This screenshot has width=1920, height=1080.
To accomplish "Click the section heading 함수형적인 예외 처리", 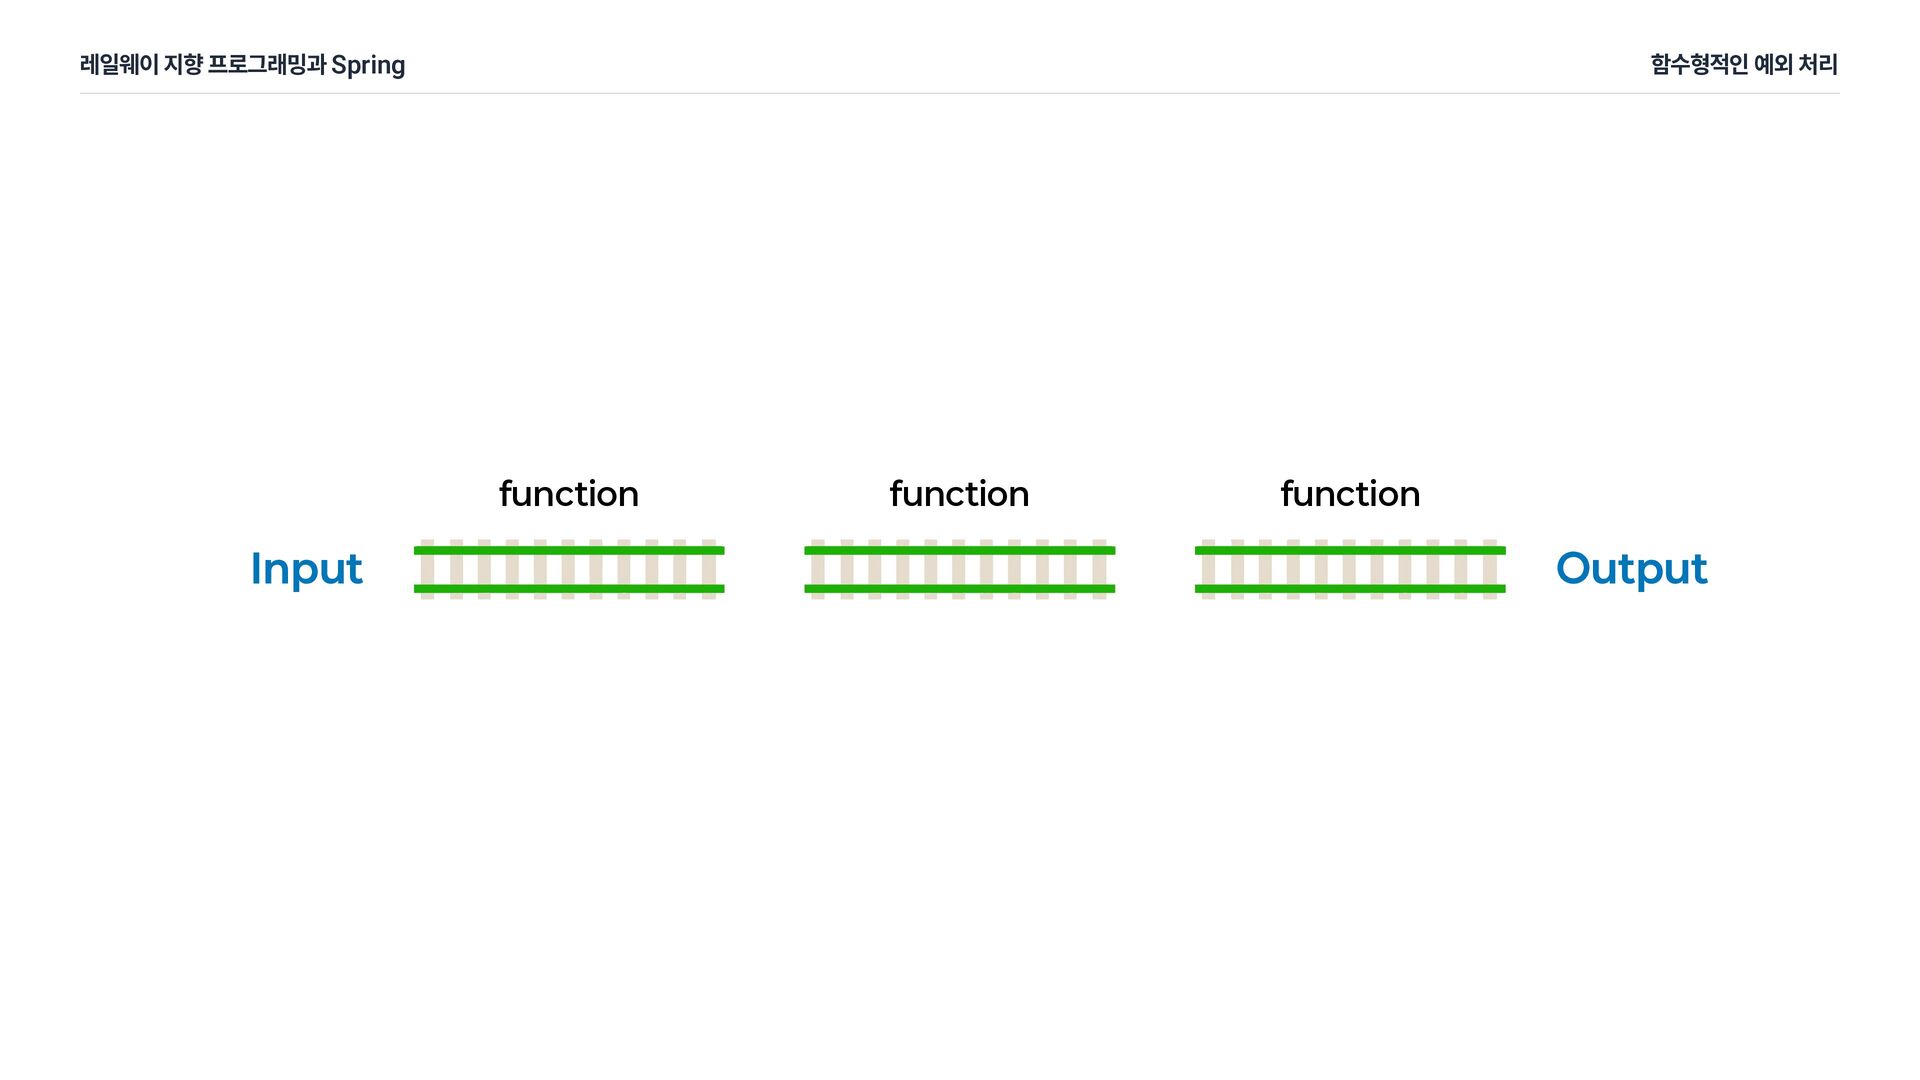I will [x=1744, y=65].
